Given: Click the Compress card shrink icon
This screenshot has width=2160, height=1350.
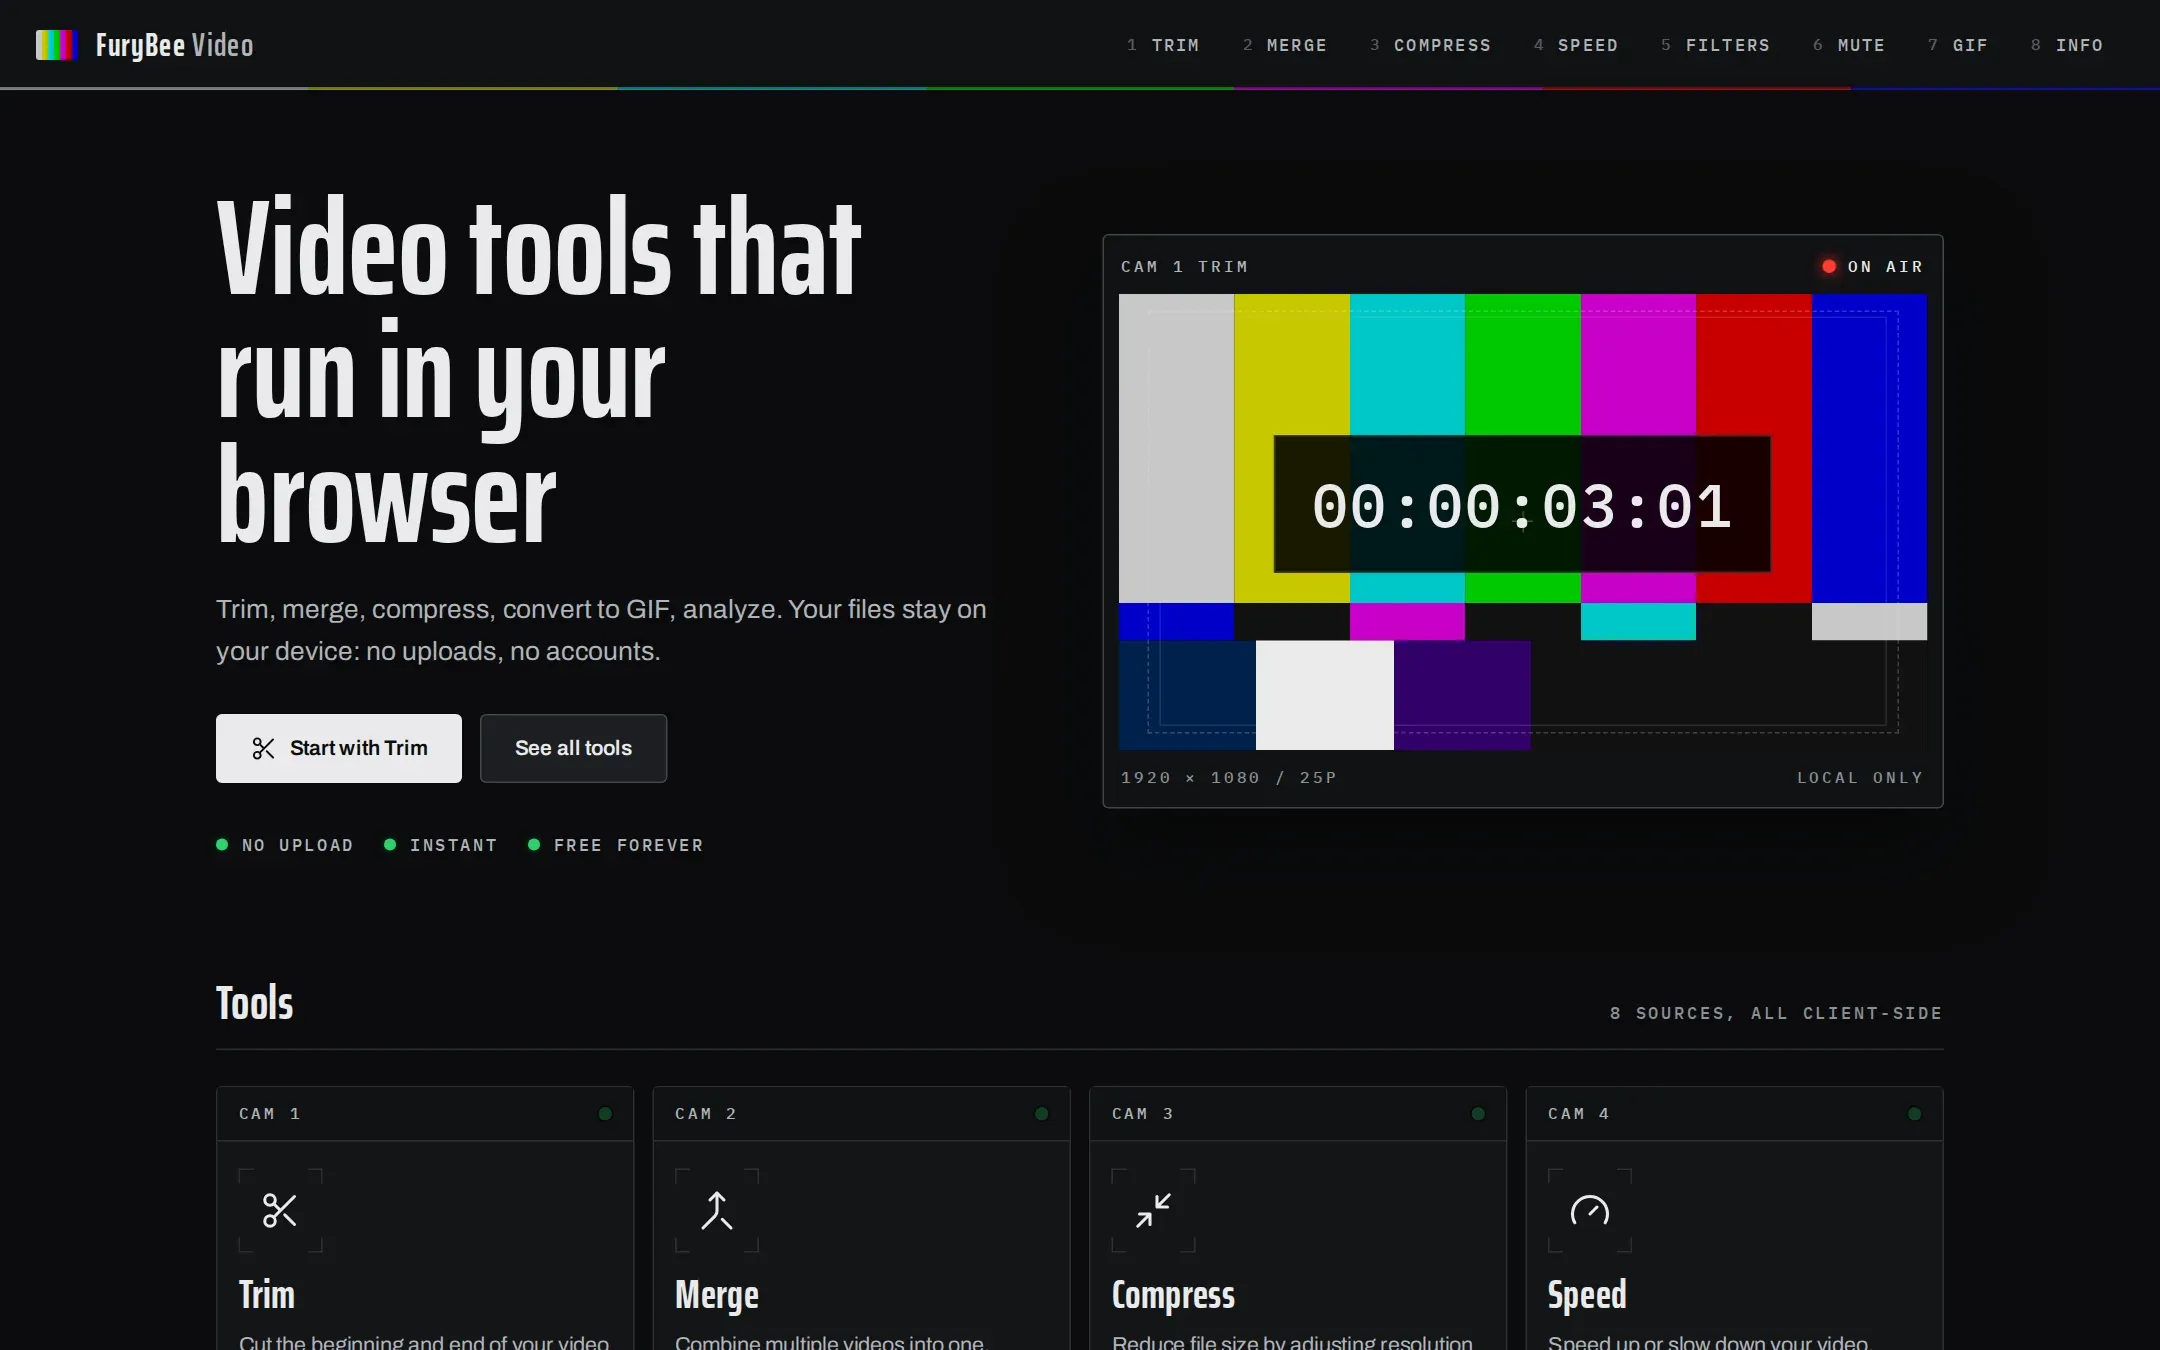Looking at the screenshot, I should pos(1153,1210).
